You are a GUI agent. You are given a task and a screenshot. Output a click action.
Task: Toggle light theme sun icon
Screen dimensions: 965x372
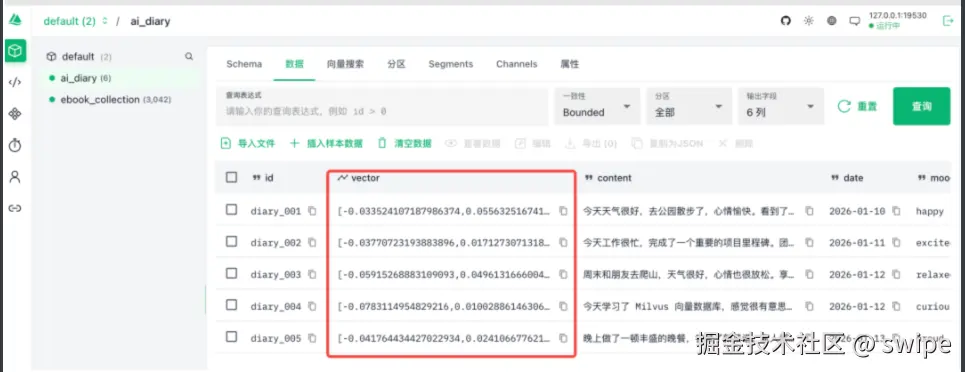(809, 21)
